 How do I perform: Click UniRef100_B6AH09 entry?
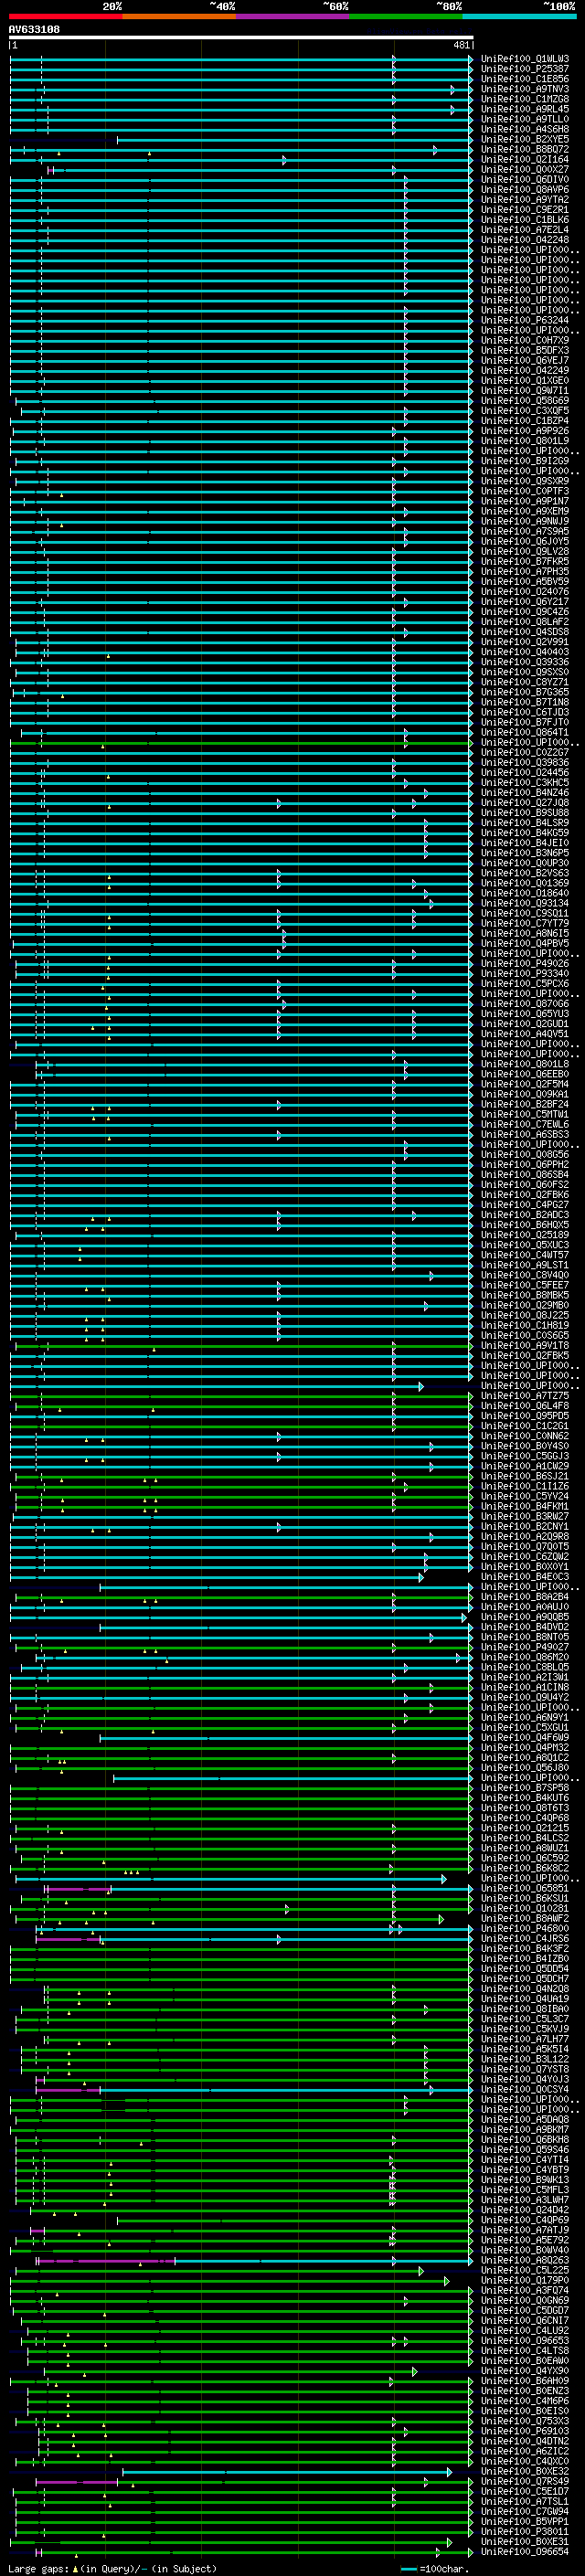pyautogui.click(x=524, y=2381)
